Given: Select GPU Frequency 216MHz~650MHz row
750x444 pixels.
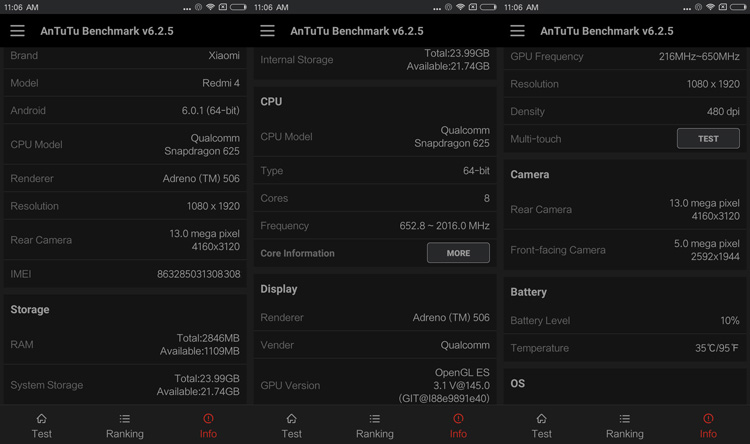Looking at the screenshot, I should pyautogui.click(x=625, y=57).
